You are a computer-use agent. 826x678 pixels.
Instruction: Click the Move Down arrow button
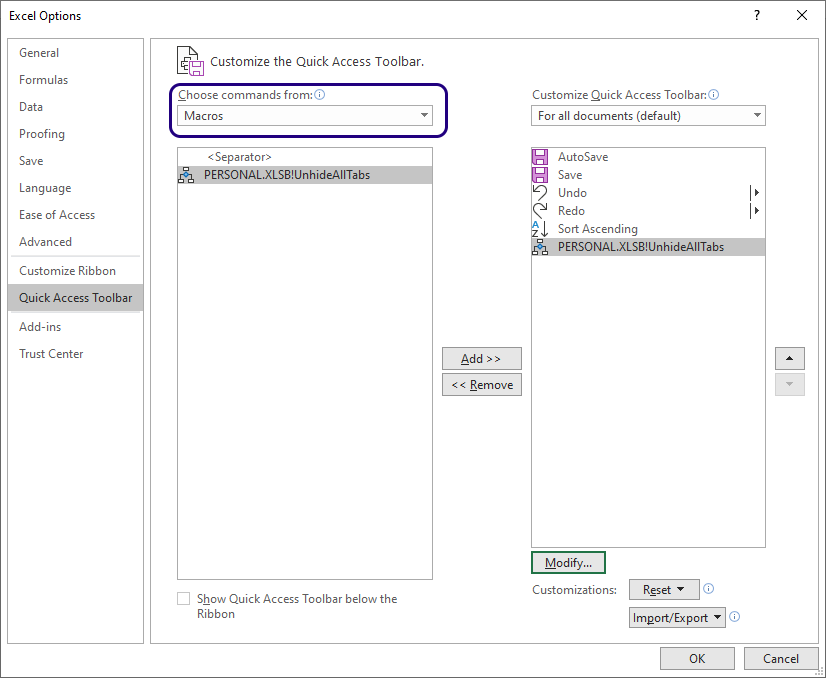tap(790, 385)
